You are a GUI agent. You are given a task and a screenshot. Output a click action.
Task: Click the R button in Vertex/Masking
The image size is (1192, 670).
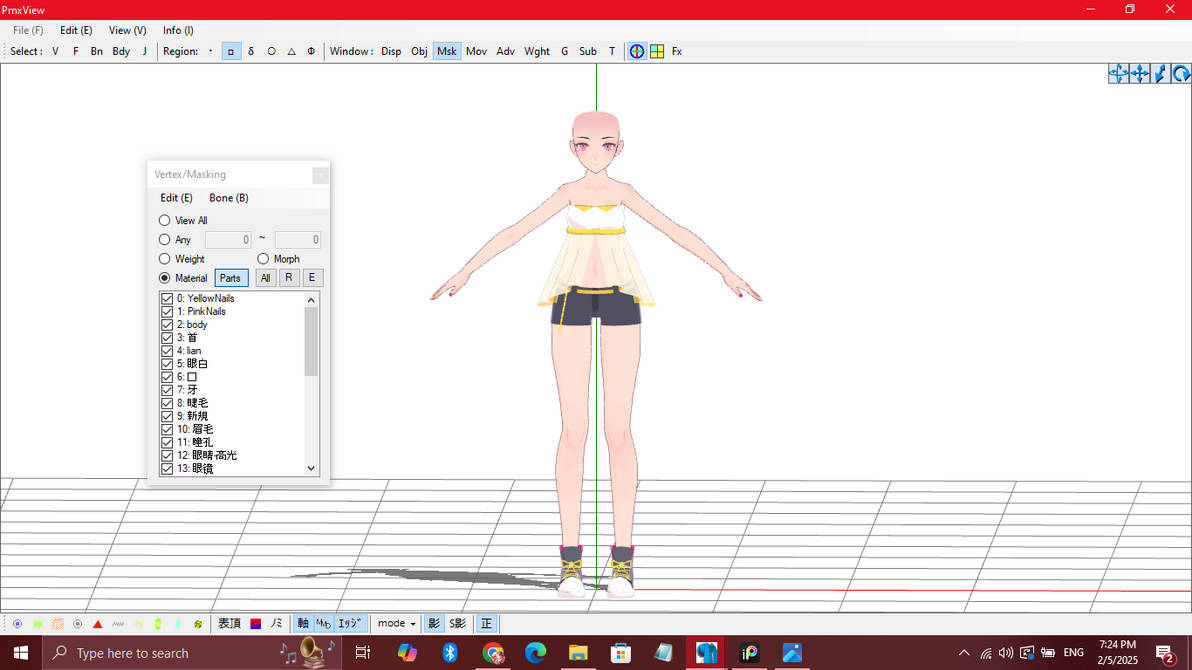tap(288, 278)
